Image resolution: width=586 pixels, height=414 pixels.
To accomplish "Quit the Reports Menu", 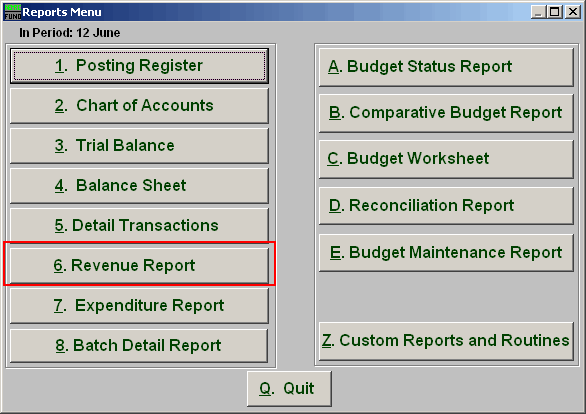I will [x=289, y=389].
